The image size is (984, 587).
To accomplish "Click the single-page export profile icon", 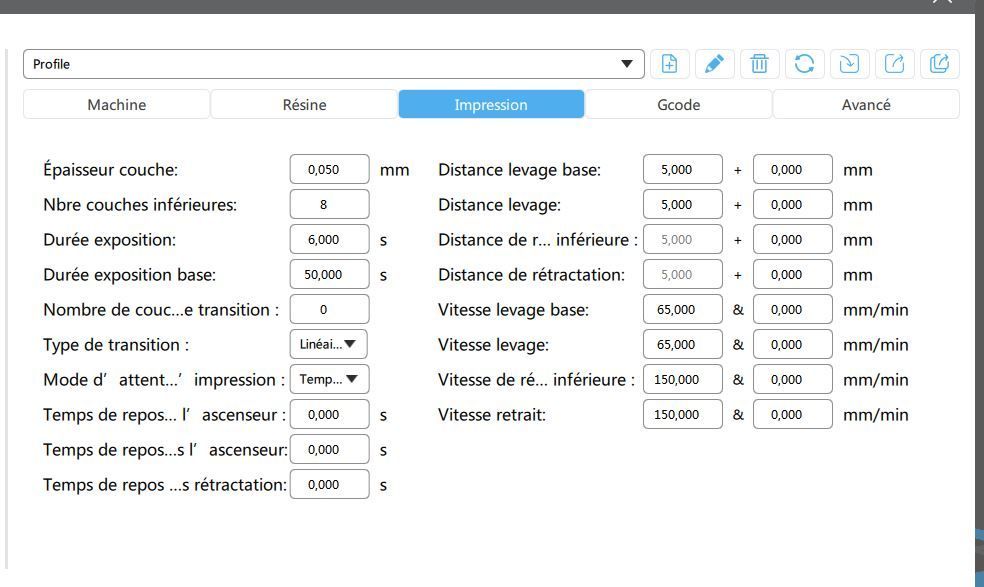I will 893,64.
